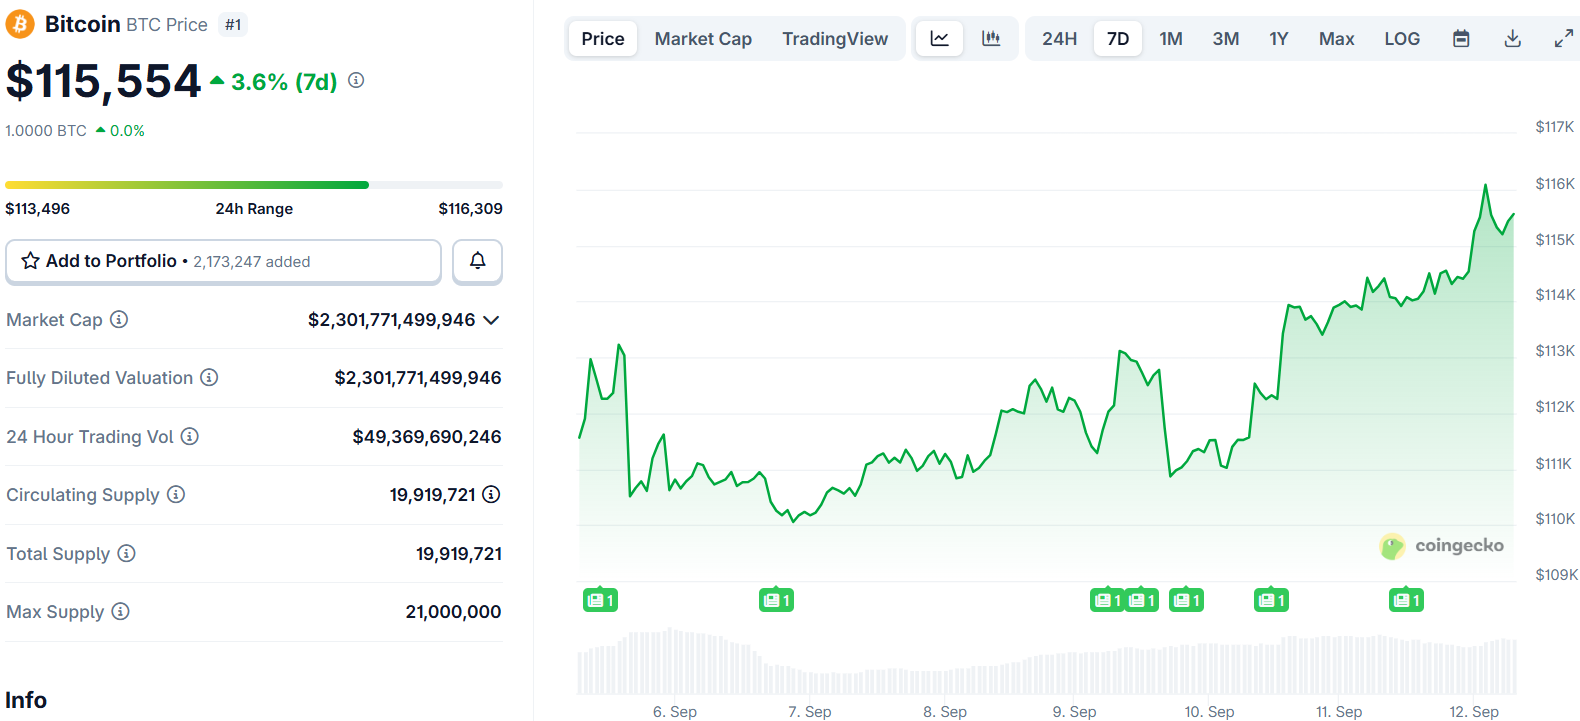This screenshot has height=721, width=1580.
Task: Click the $115,554 price text
Action: tap(103, 81)
